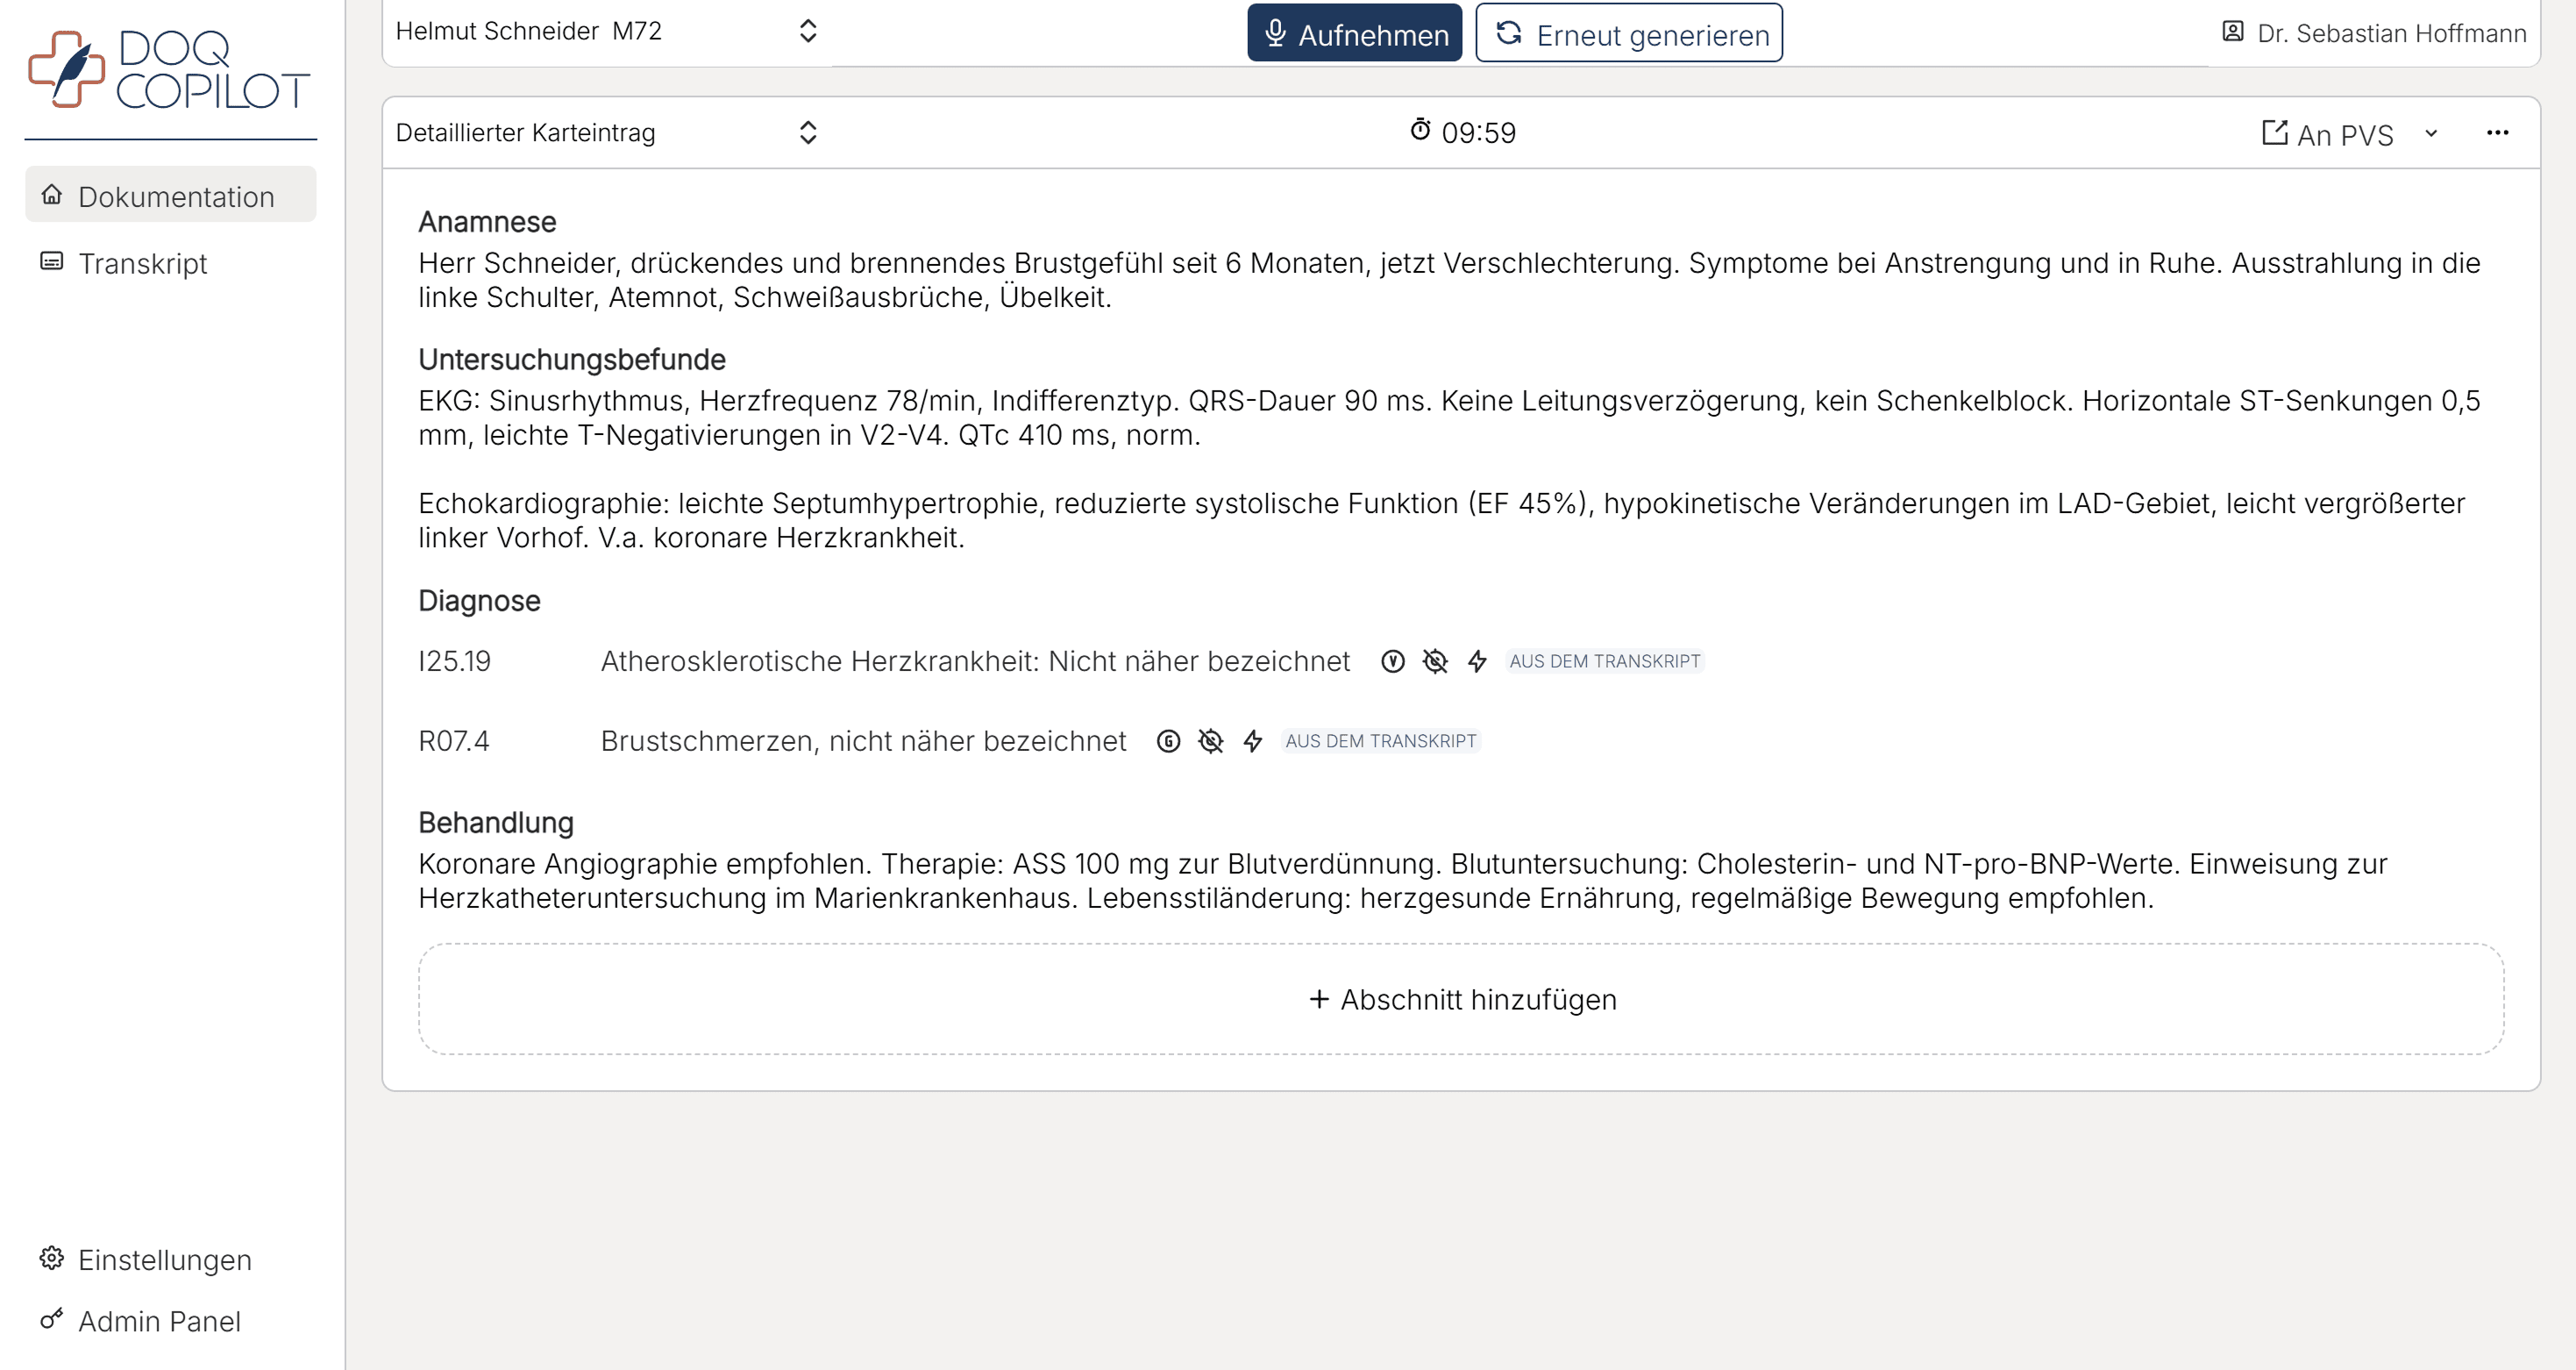Toggle crossed-out target icon on I25.19 row
This screenshot has height=1370, width=2576.
tap(1434, 661)
